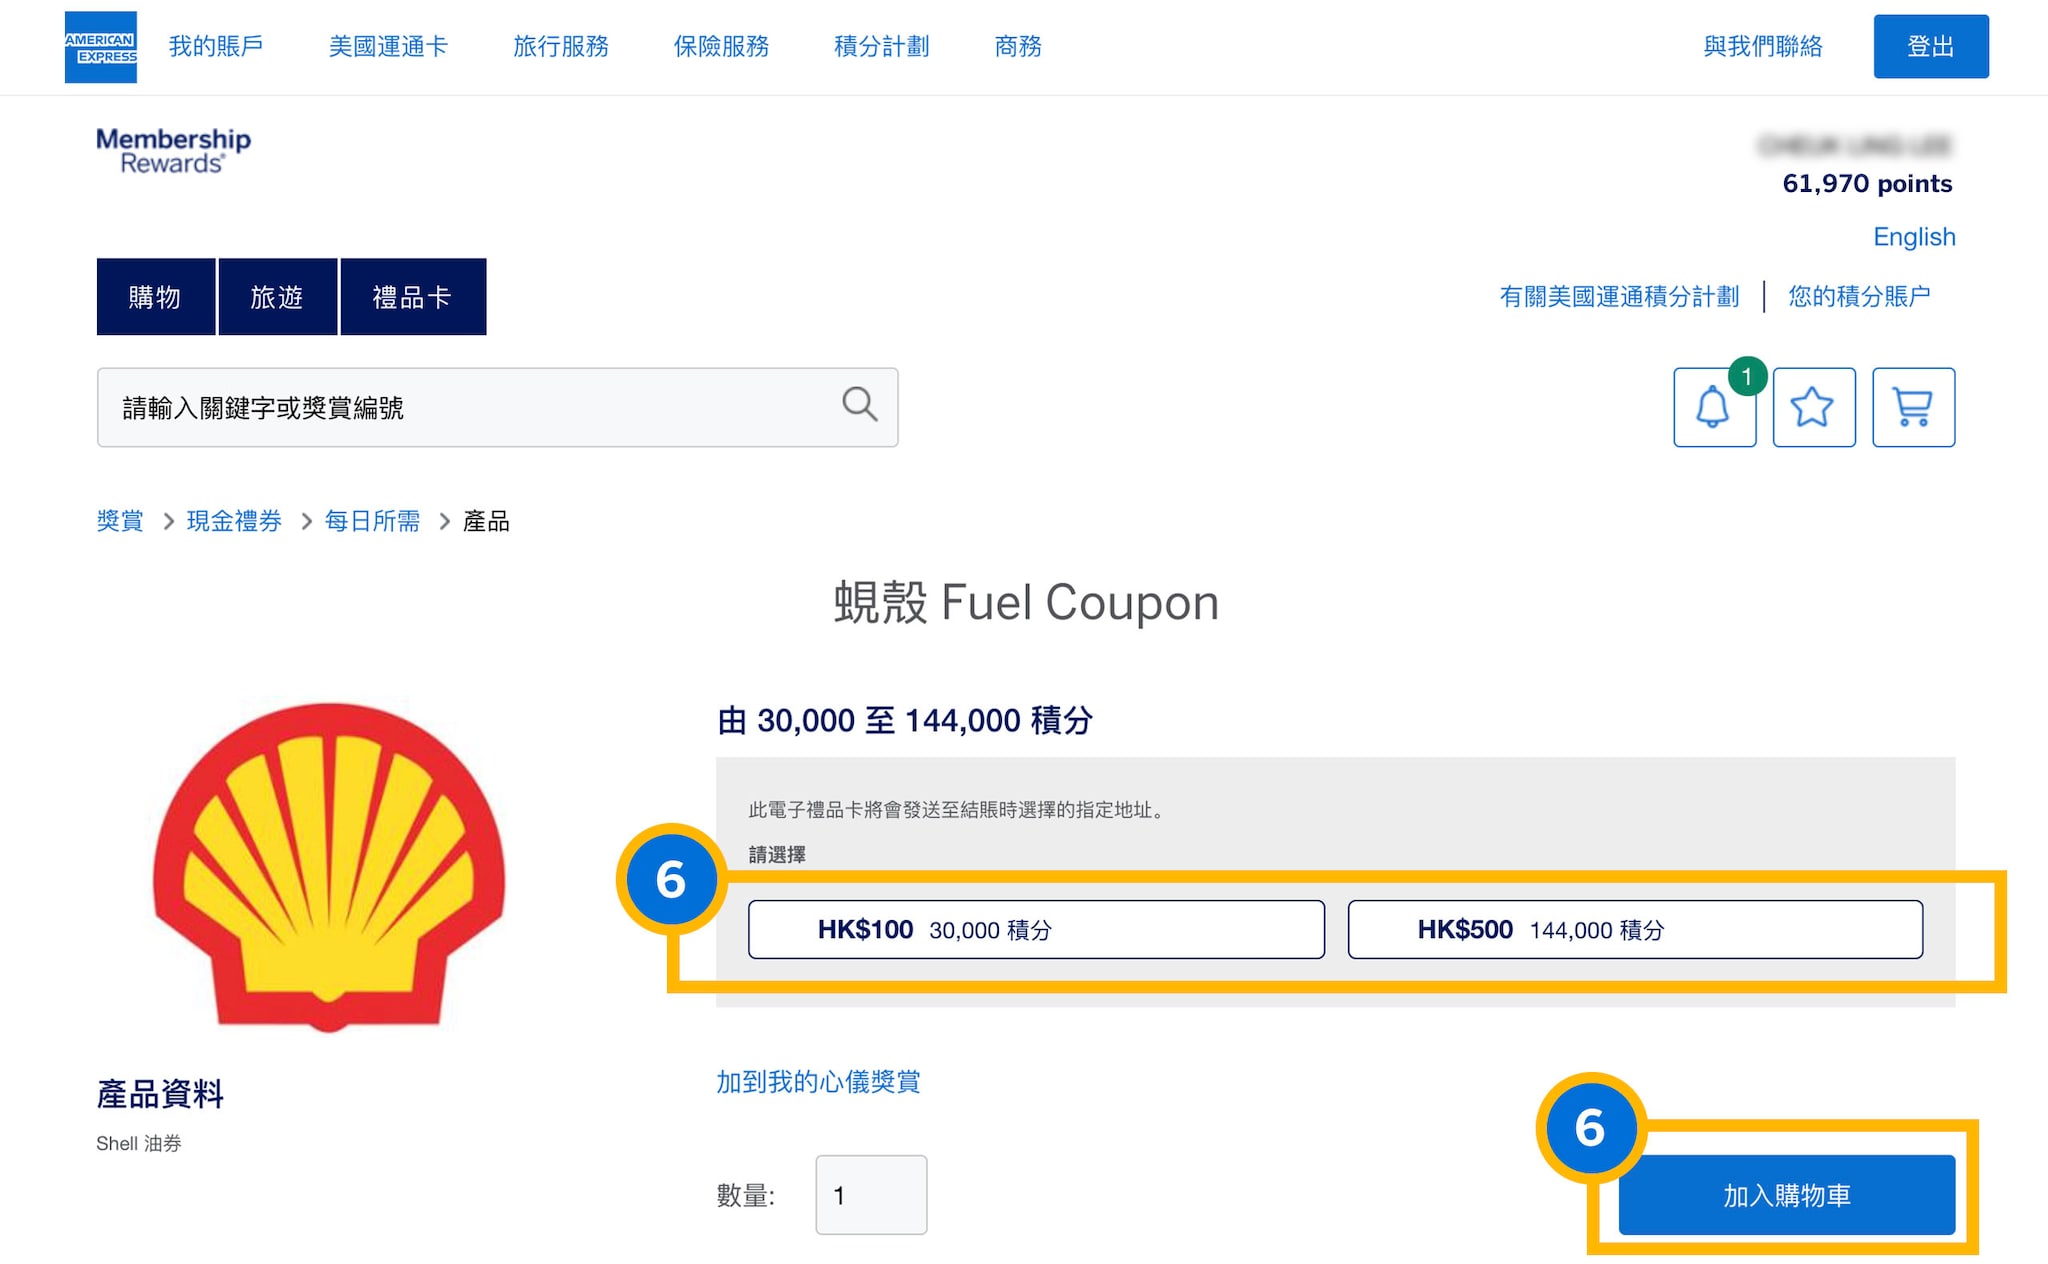Click the 現金禮券 breadcrumb link
This screenshot has height=1264, width=2048.
[x=234, y=521]
